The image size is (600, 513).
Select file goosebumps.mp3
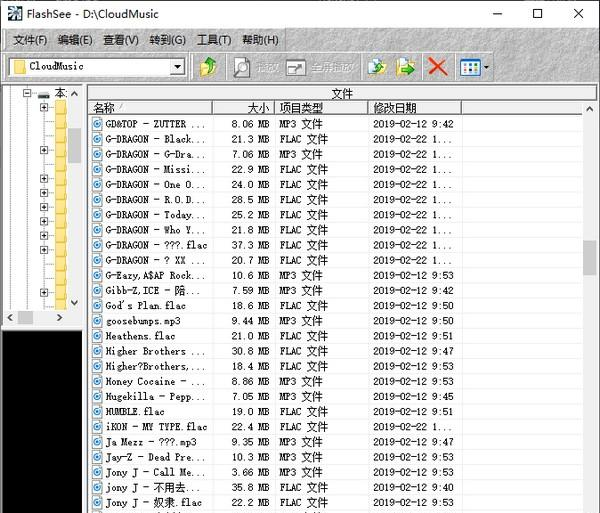143,321
